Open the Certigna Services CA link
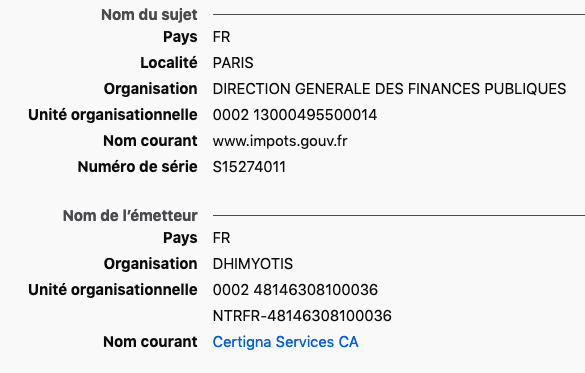 click(x=285, y=342)
